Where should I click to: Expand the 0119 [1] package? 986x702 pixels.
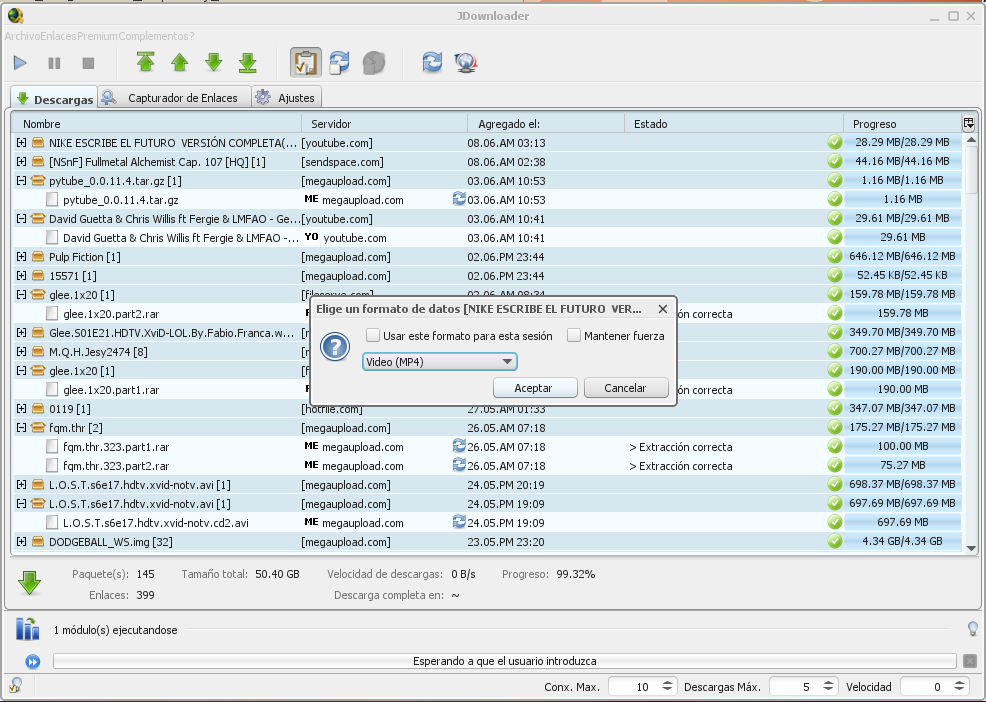[21, 409]
